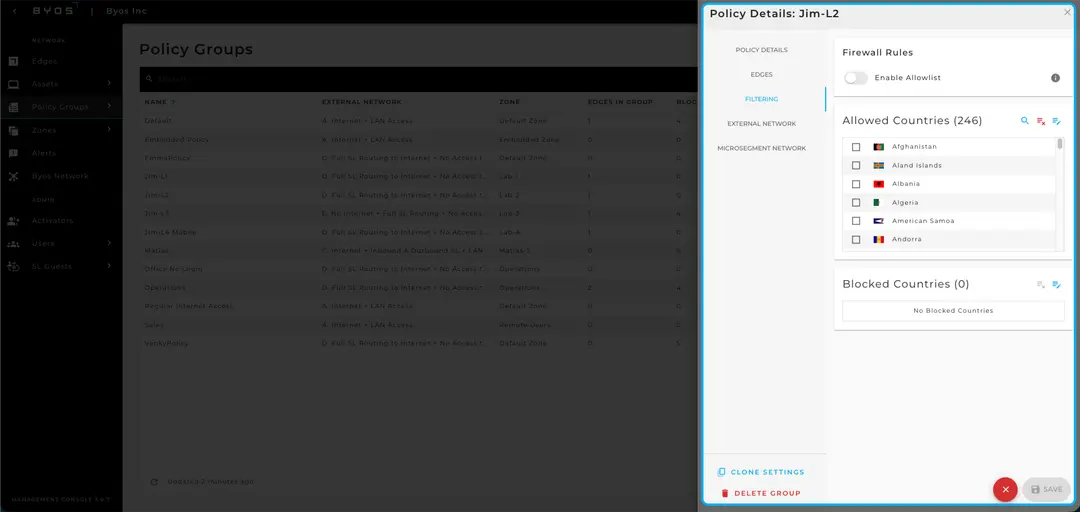Click the edit-list icon for Blocked Countries
The image size is (1080, 512).
coord(1057,285)
